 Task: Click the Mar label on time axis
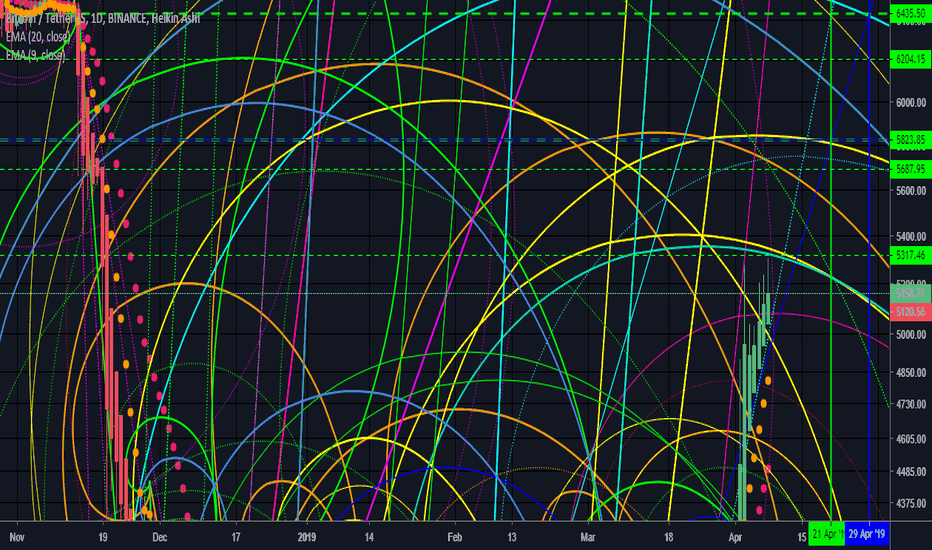pos(587,538)
